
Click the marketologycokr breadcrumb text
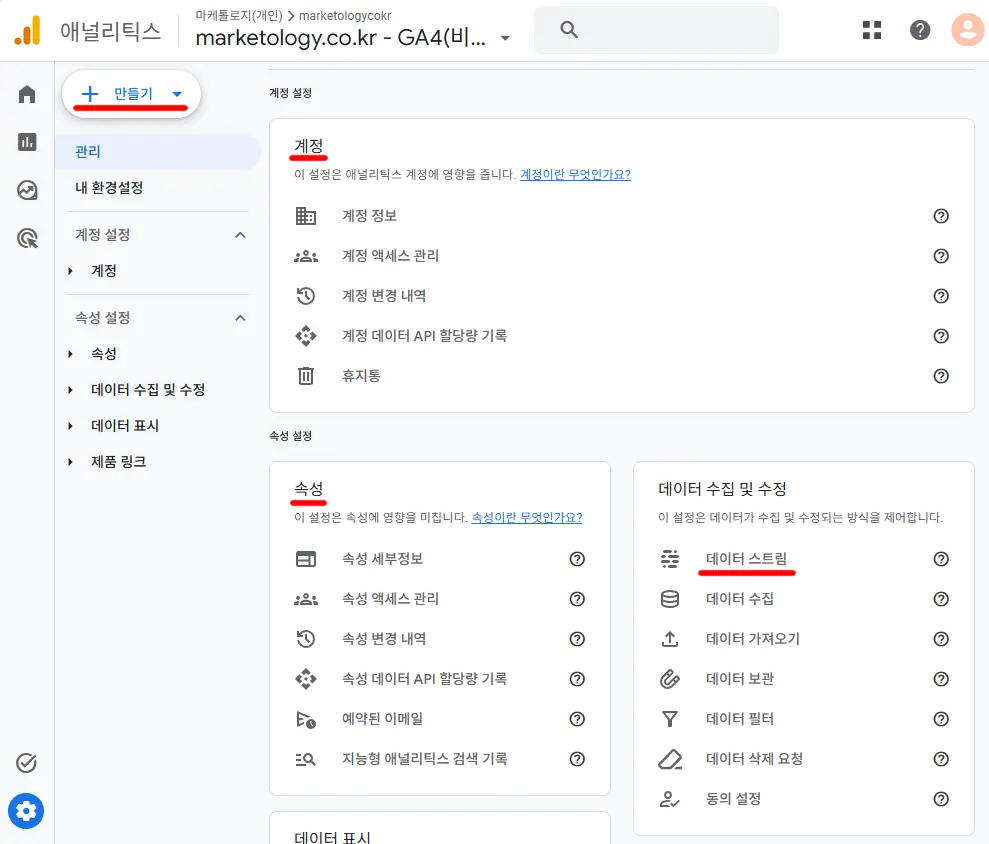pyautogui.click(x=345, y=16)
